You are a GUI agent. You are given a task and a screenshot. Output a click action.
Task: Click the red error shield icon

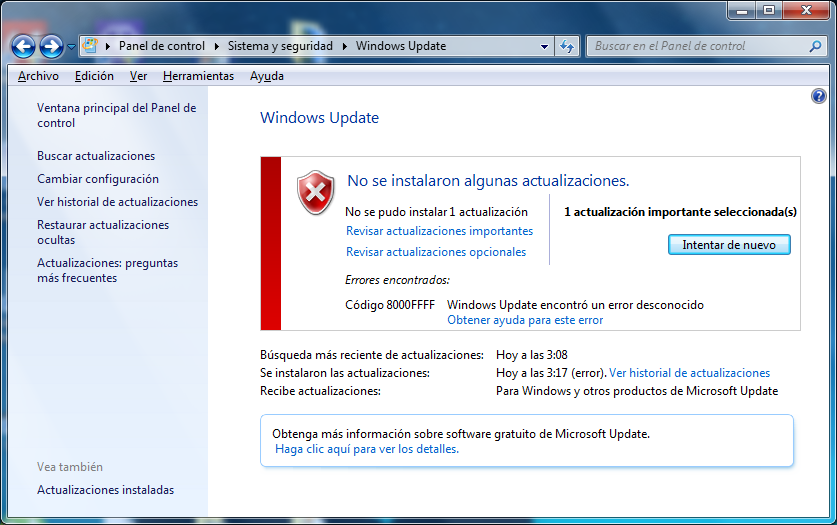pyautogui.click(x=315, y=193)
